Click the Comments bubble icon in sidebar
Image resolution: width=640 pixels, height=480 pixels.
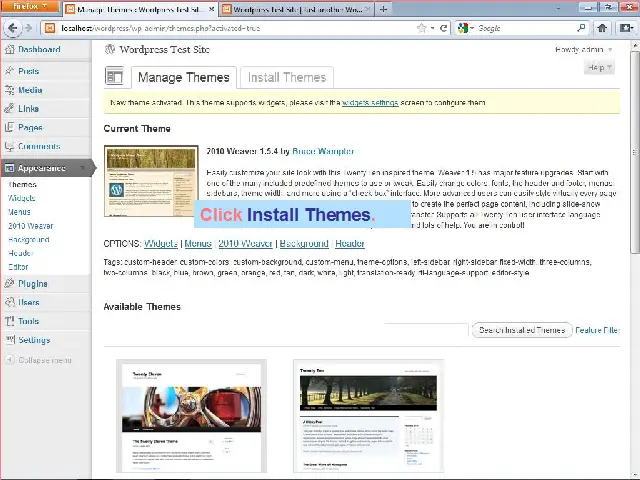[9, 146]
